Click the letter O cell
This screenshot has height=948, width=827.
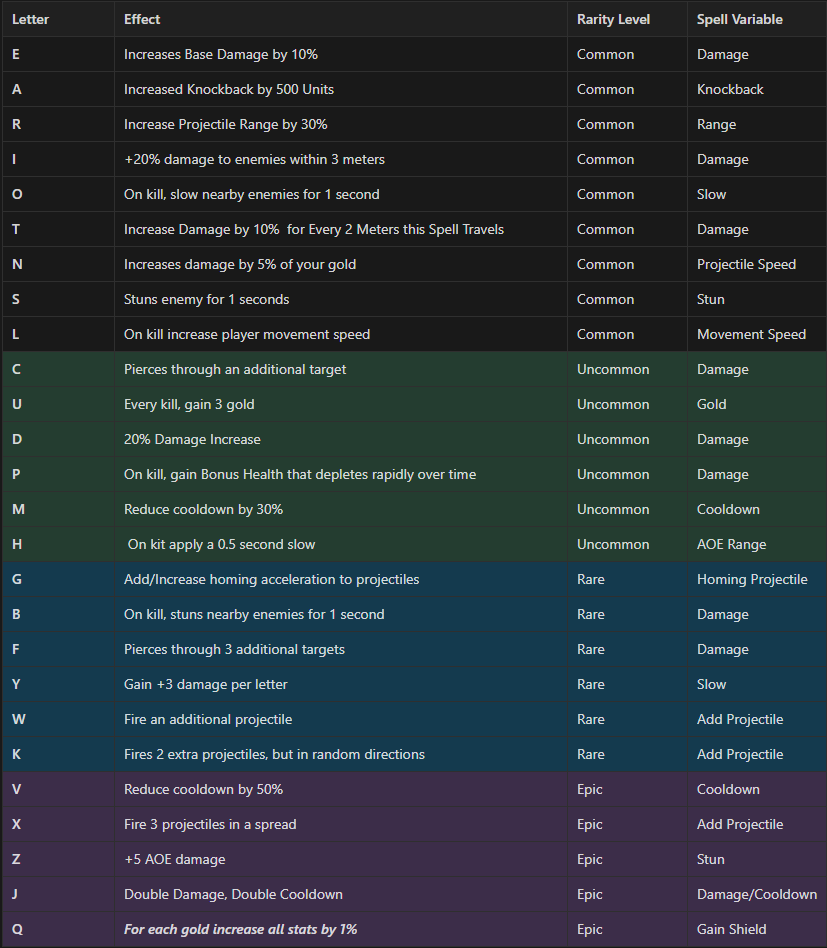[17, 194]
